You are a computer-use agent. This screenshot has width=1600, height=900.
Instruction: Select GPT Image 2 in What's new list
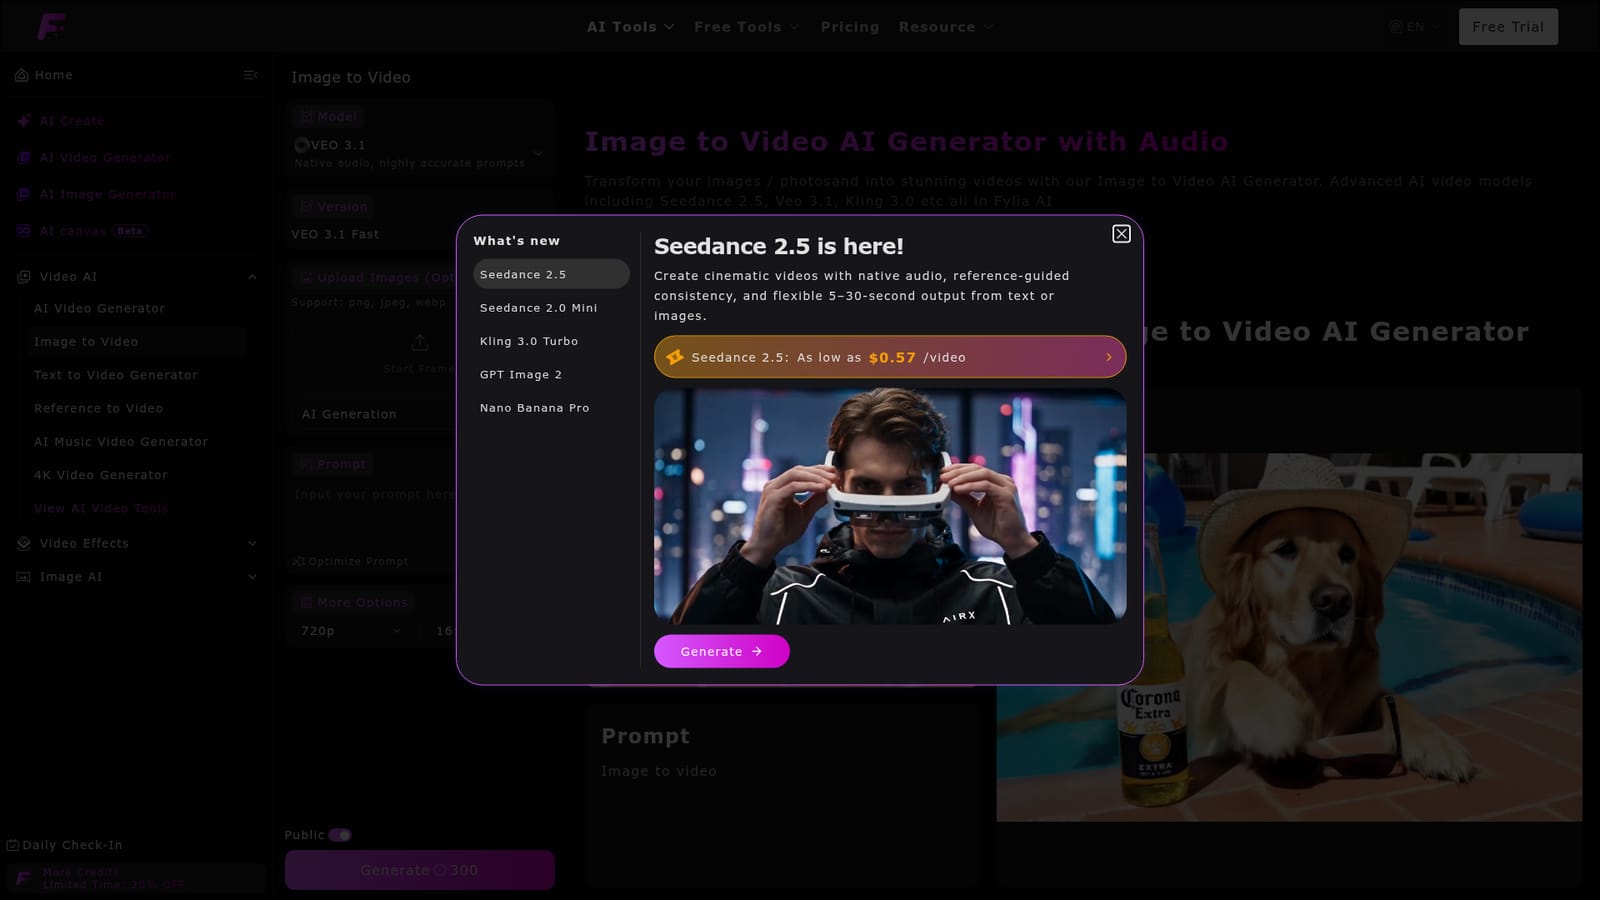pos(551,375)
